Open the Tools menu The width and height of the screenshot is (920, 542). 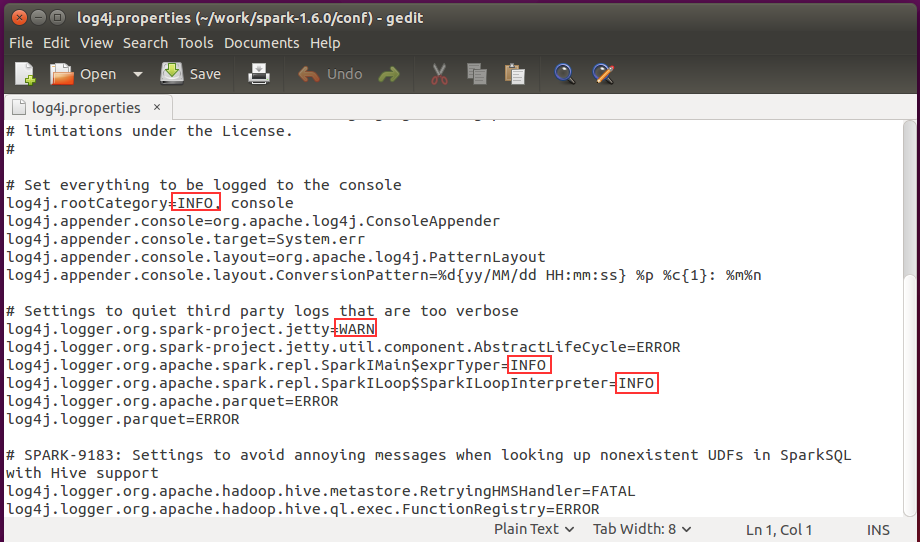195,43
